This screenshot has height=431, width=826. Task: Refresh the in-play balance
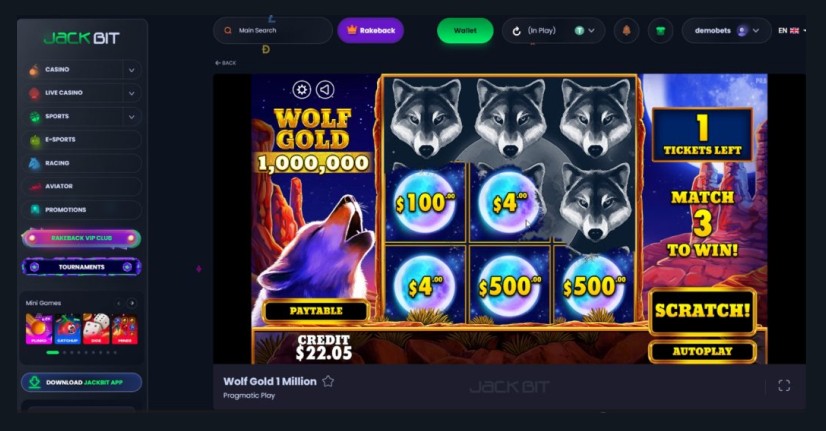click(517, 31)
